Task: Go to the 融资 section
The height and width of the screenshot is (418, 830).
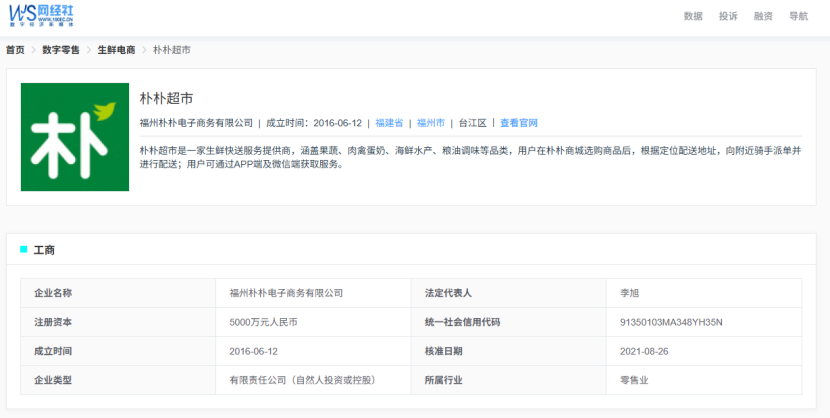Action: coord(763,16)
